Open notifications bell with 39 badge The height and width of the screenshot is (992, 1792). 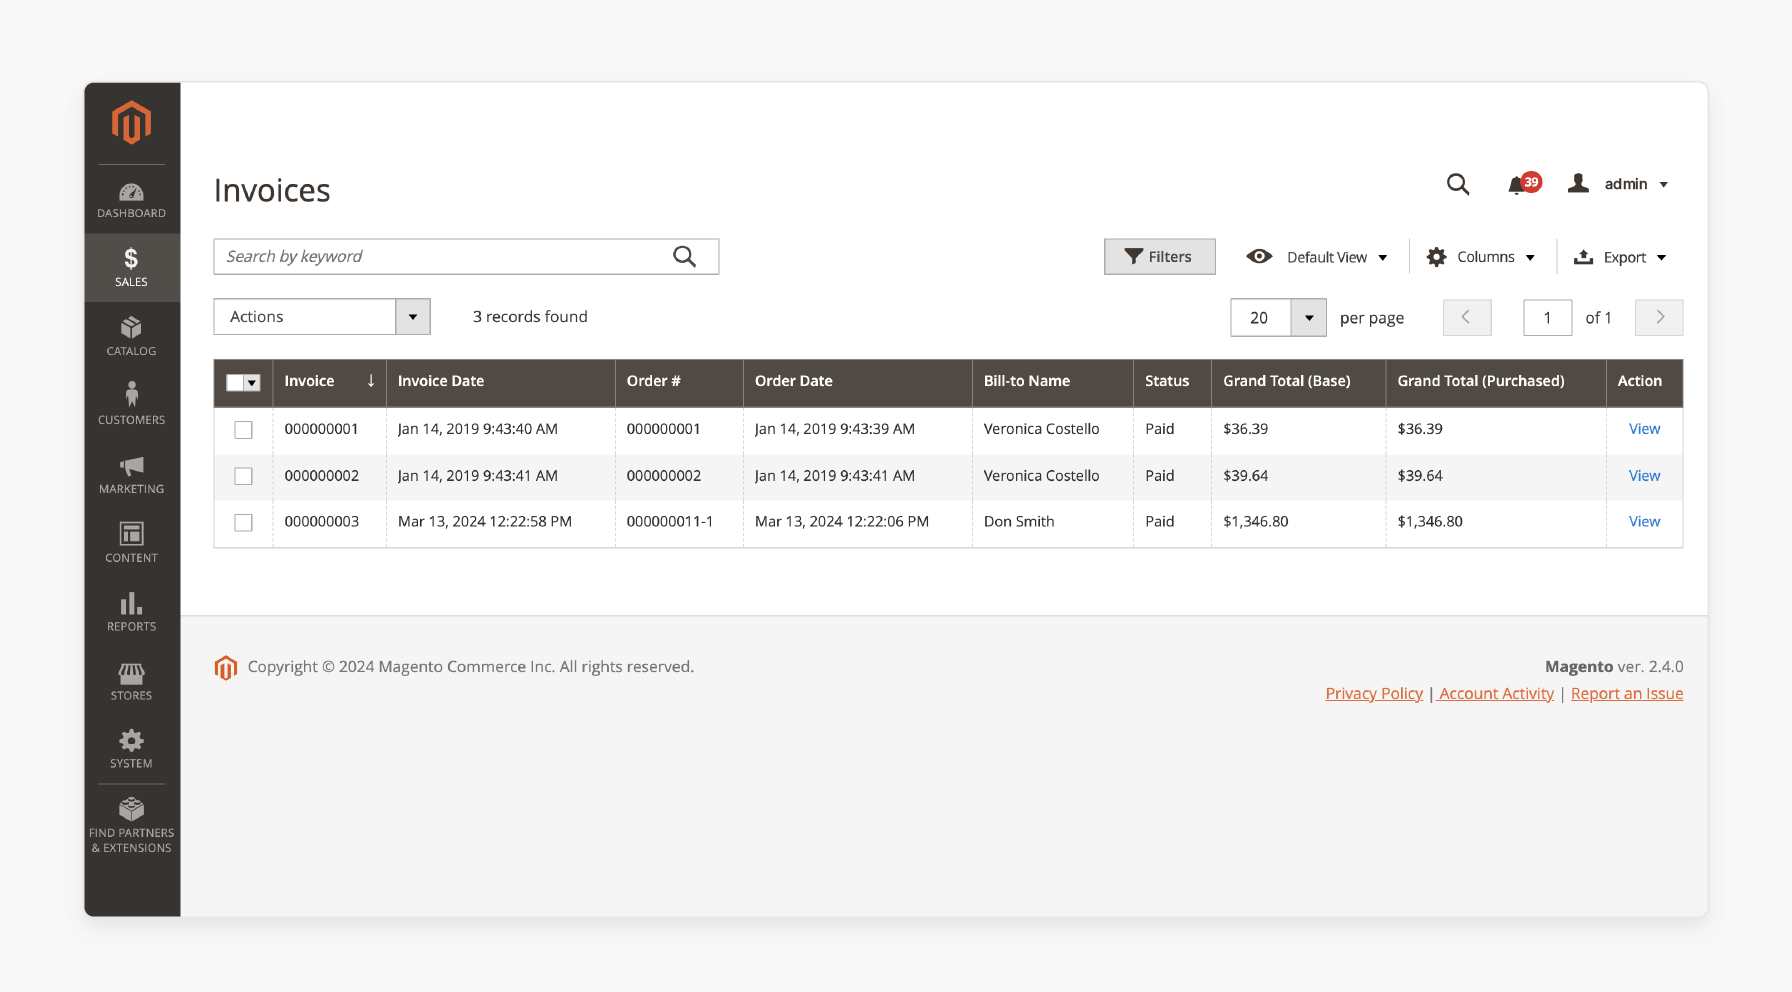click(1524, 184)
